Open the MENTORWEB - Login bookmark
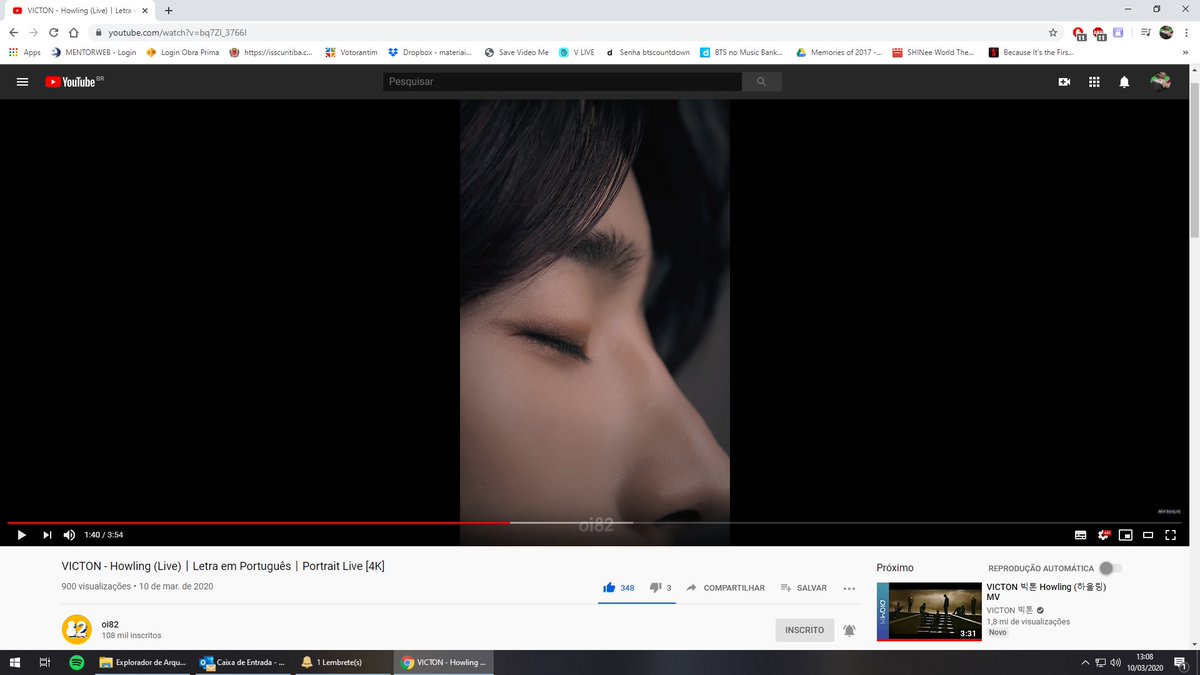 tap(93, 52)
